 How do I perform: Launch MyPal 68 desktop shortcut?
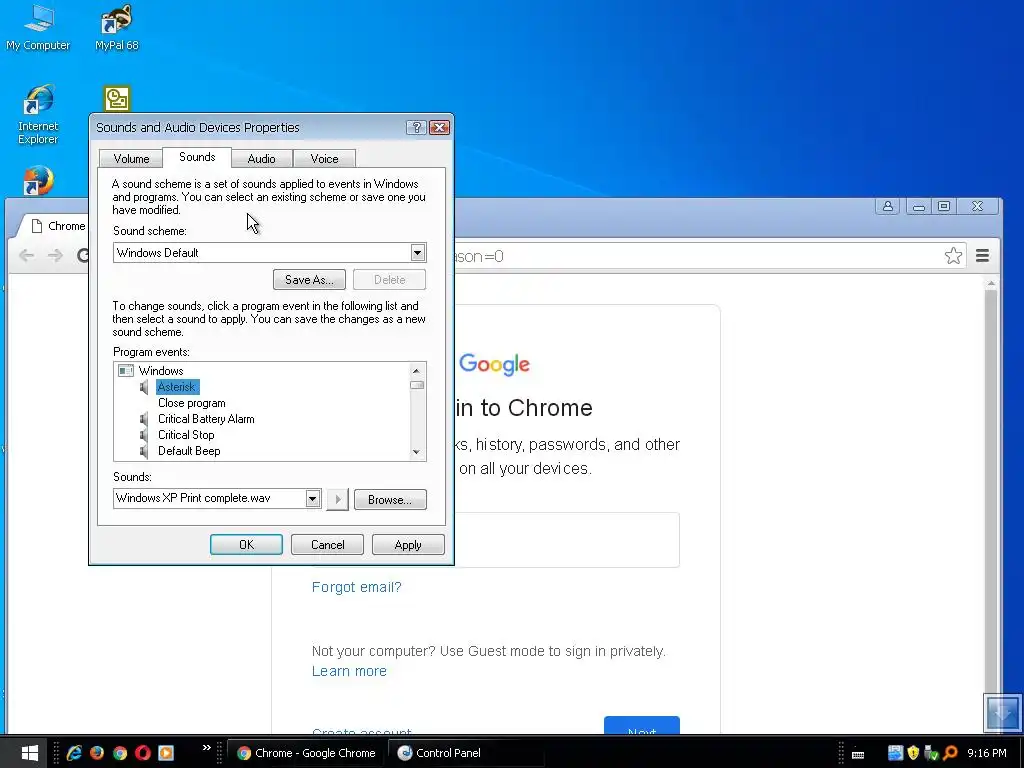[116, 27]
